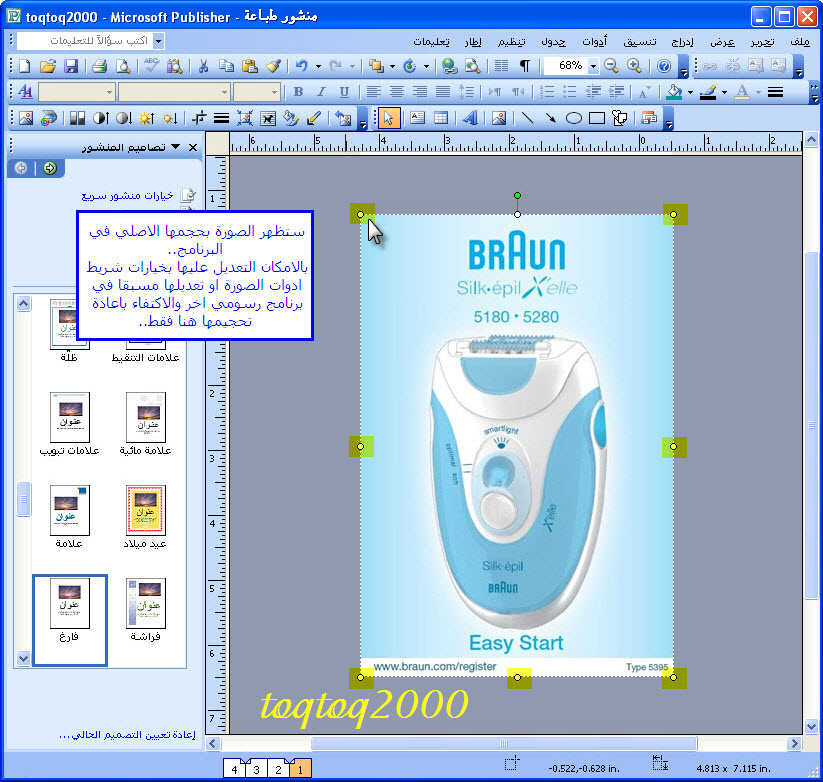The height and width of the screenshot is (782, 823).
Task: Select the عيد ميلاد design thumbnail
Action: [145, 510]
